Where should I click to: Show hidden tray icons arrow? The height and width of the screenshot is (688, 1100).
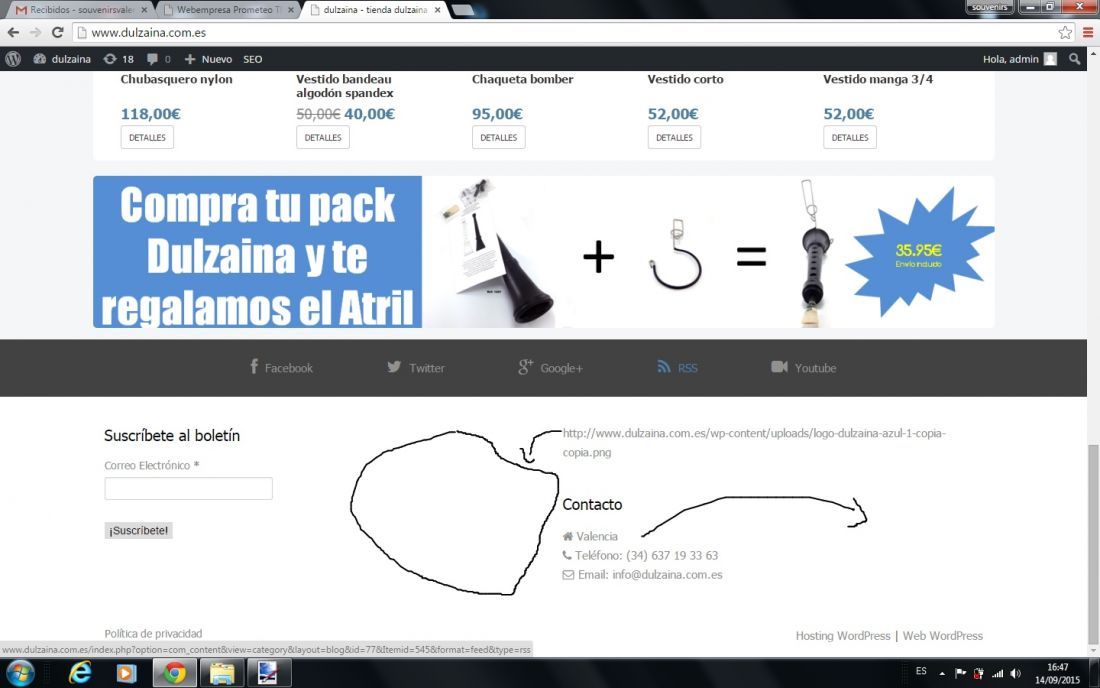coord(942,673)
